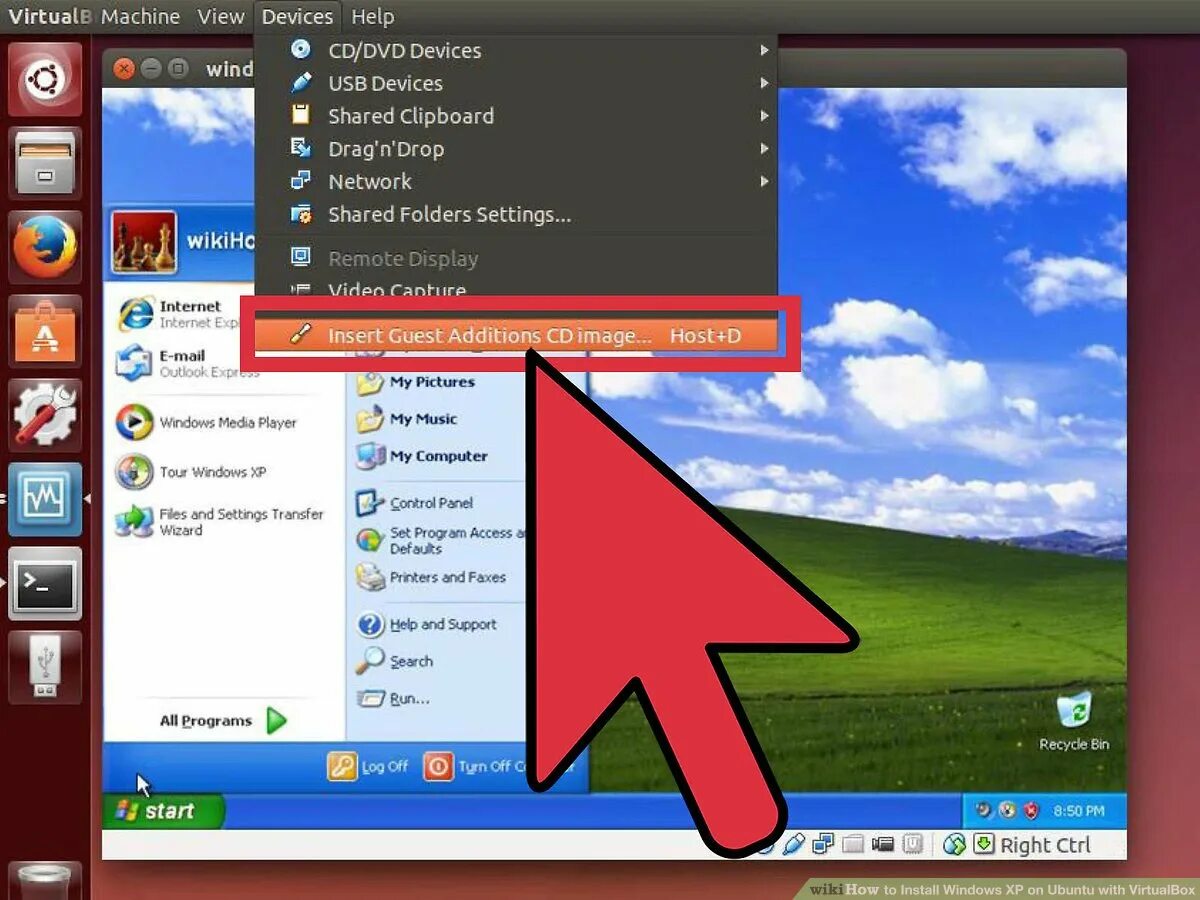Click the Windows XP start button
The height and width of the screenshot is (900, 1200).
[164, 811]
